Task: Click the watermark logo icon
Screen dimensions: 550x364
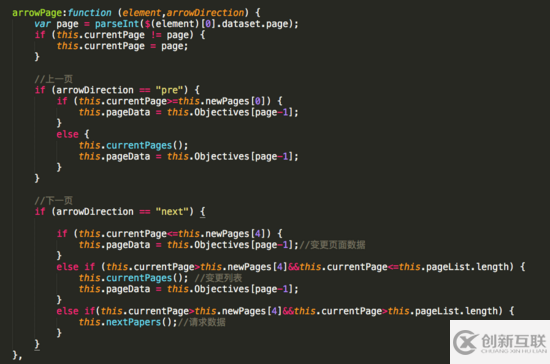Action: (x=465, y=342)
